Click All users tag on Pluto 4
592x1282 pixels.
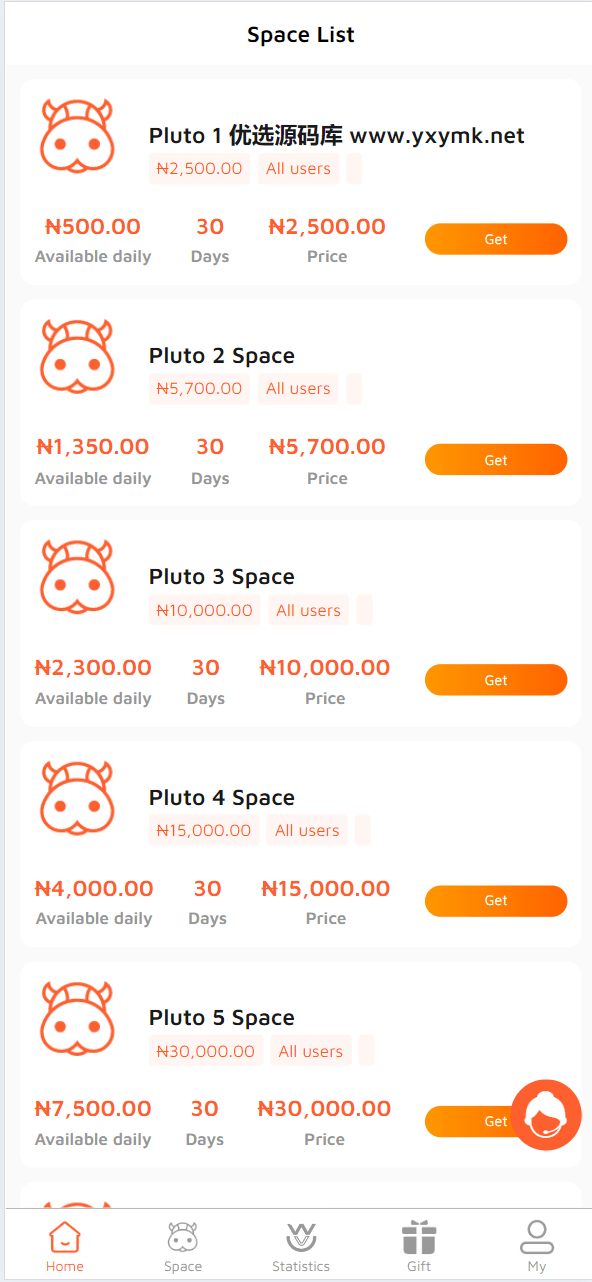point(307,831)
